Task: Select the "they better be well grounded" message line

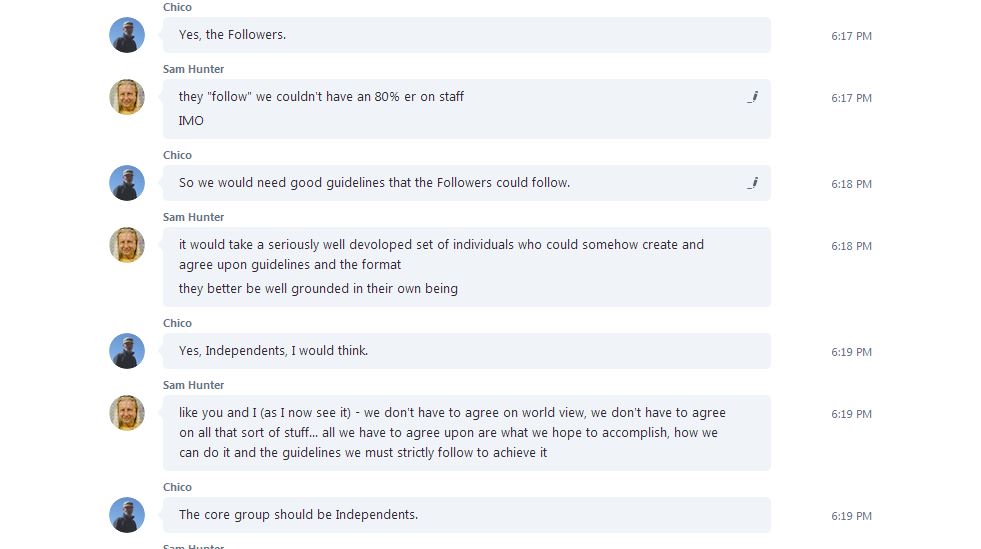Action: (x=318, y=289)
